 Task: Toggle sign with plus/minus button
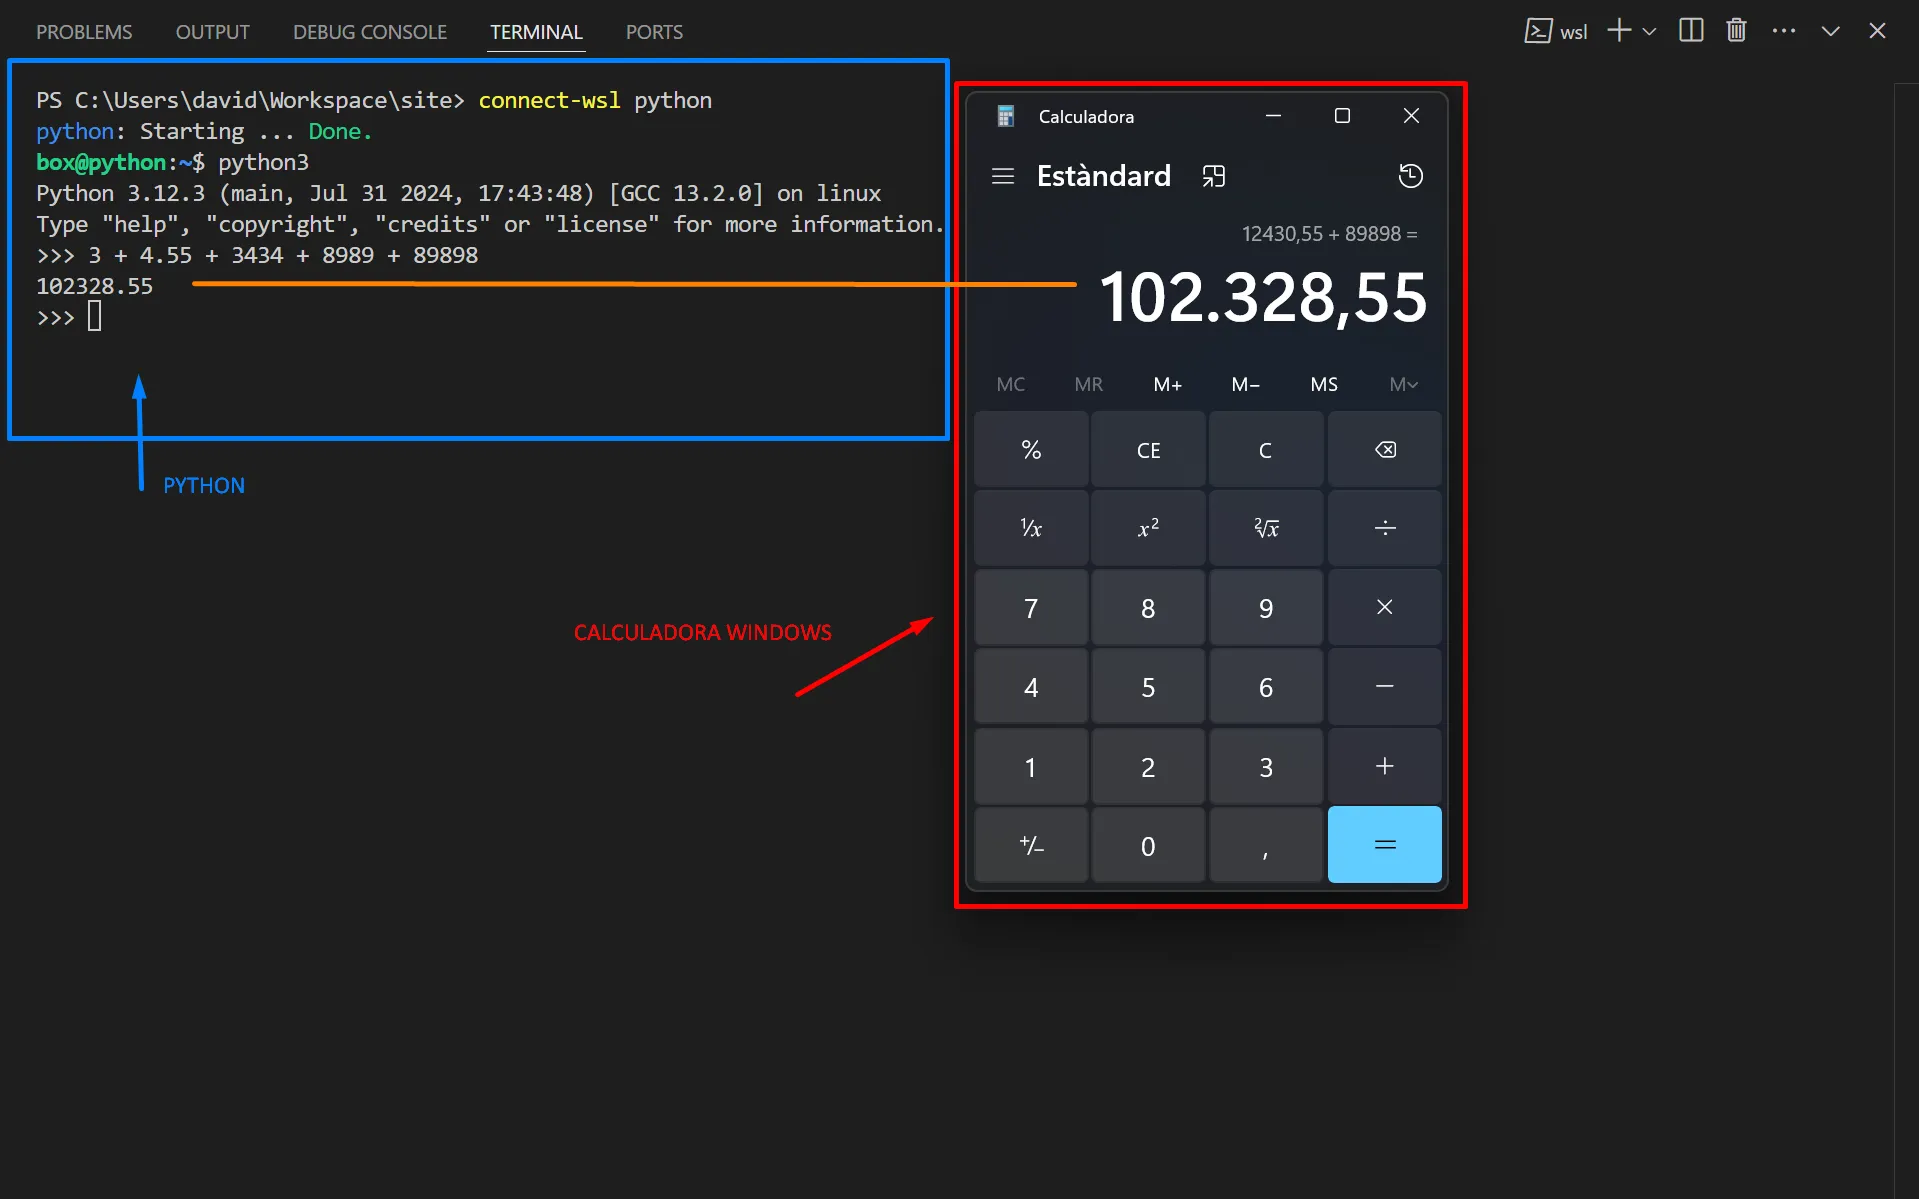[1031, 846]
